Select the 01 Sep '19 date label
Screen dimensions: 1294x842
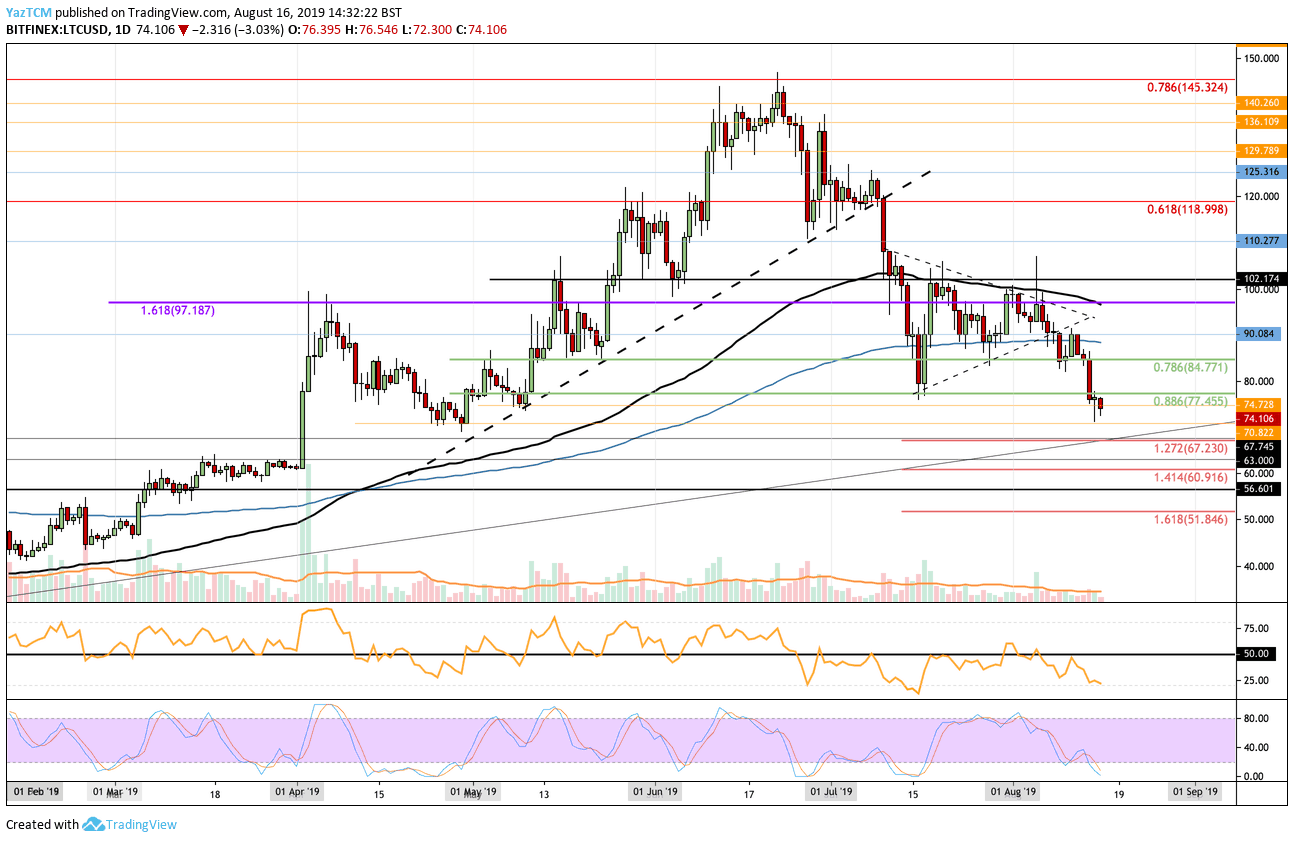(x=1195, y=792)
